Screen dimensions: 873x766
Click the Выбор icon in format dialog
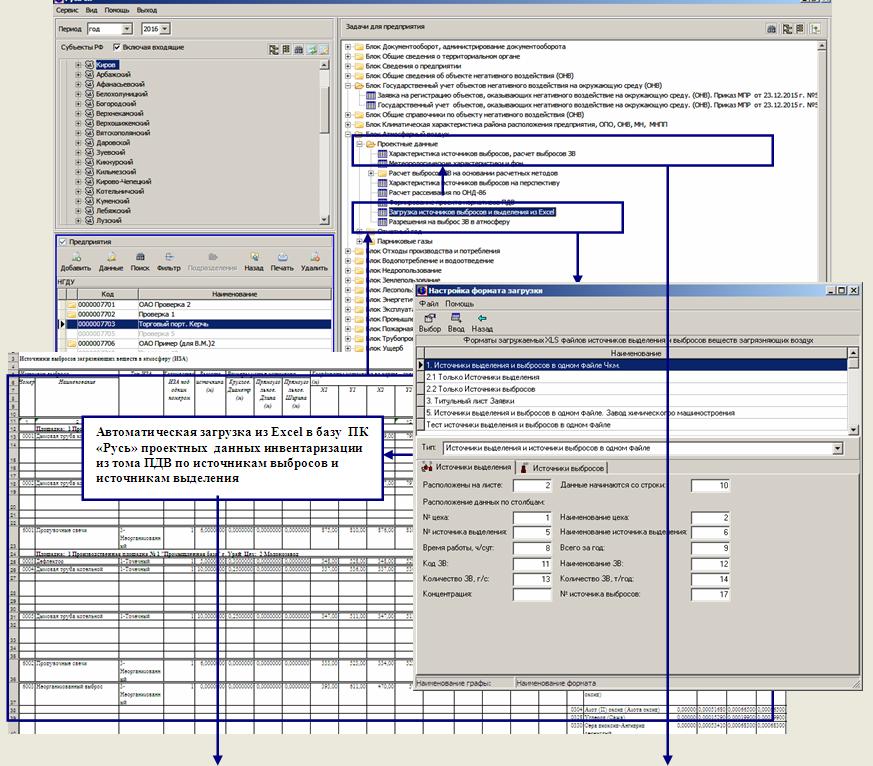click(430, 318)
